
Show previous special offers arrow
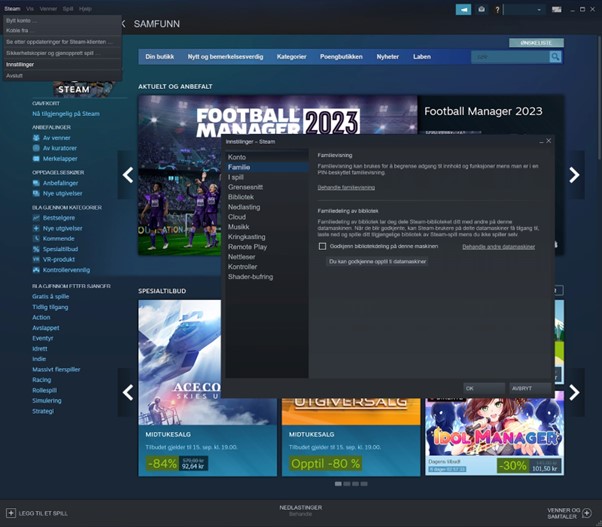128,392
